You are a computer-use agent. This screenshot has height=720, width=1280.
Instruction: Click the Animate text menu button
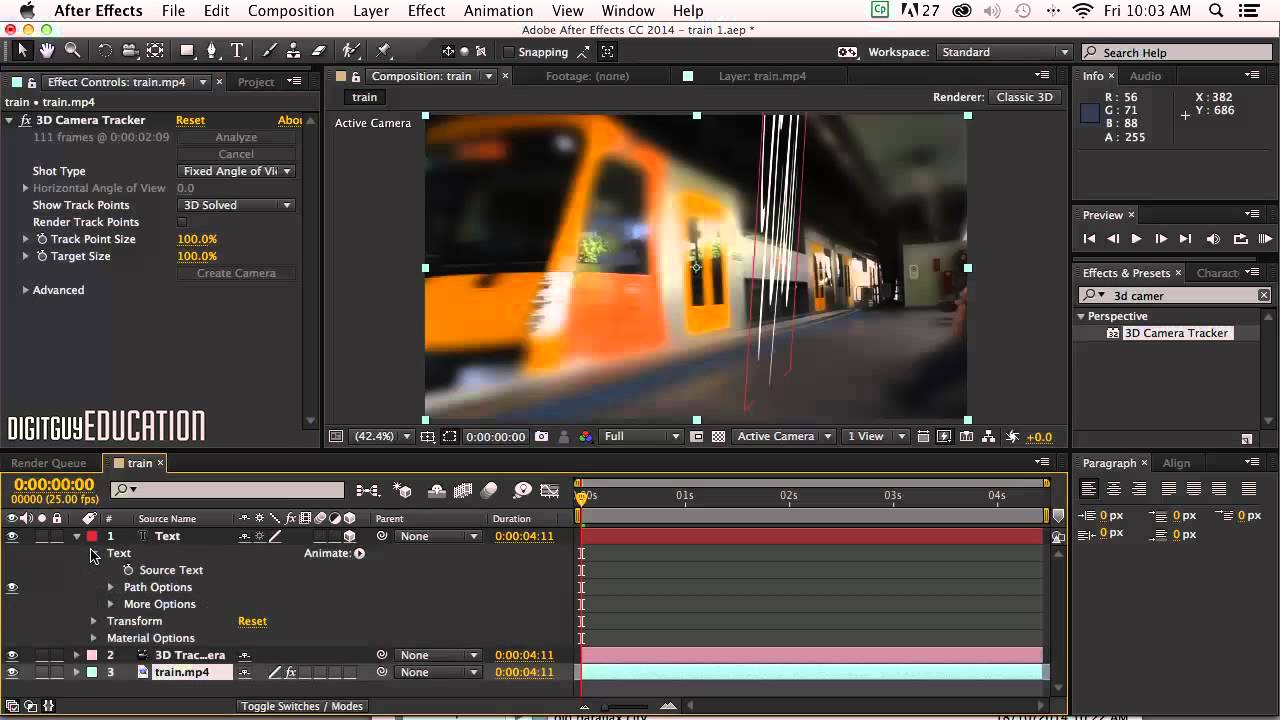click(x=359, y=553)
